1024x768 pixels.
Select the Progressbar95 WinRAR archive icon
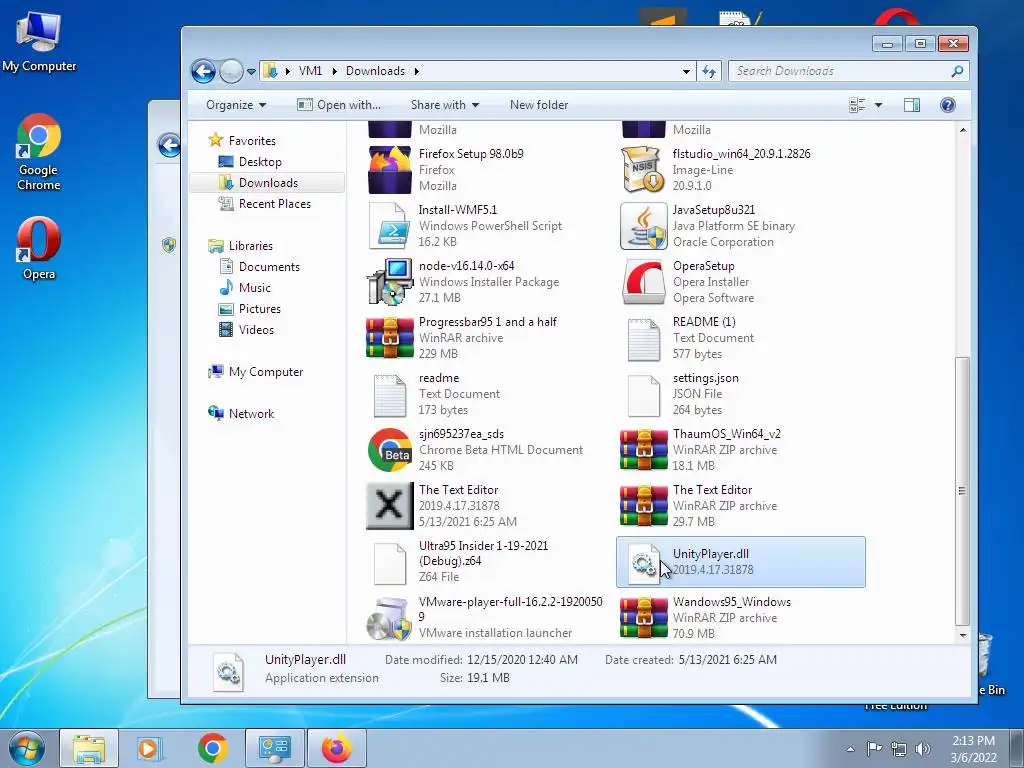[390, 338]
